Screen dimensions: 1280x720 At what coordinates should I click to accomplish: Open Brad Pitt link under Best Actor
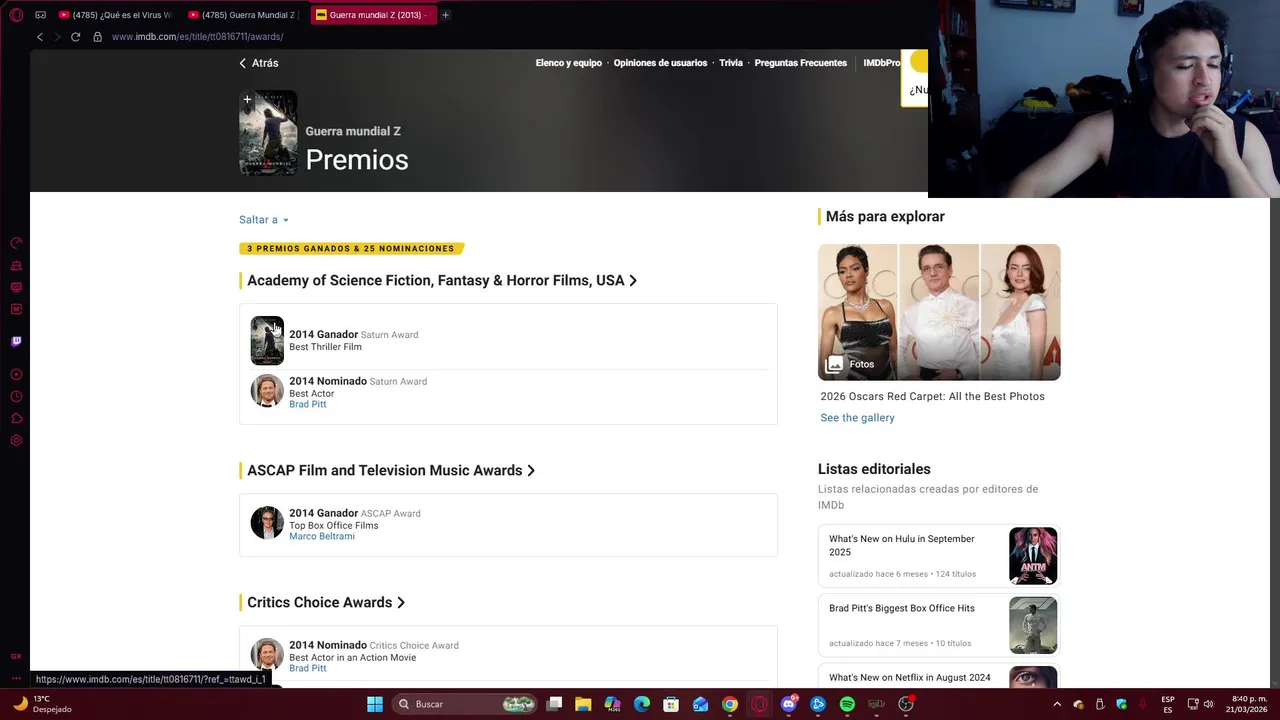pos(308,404)
